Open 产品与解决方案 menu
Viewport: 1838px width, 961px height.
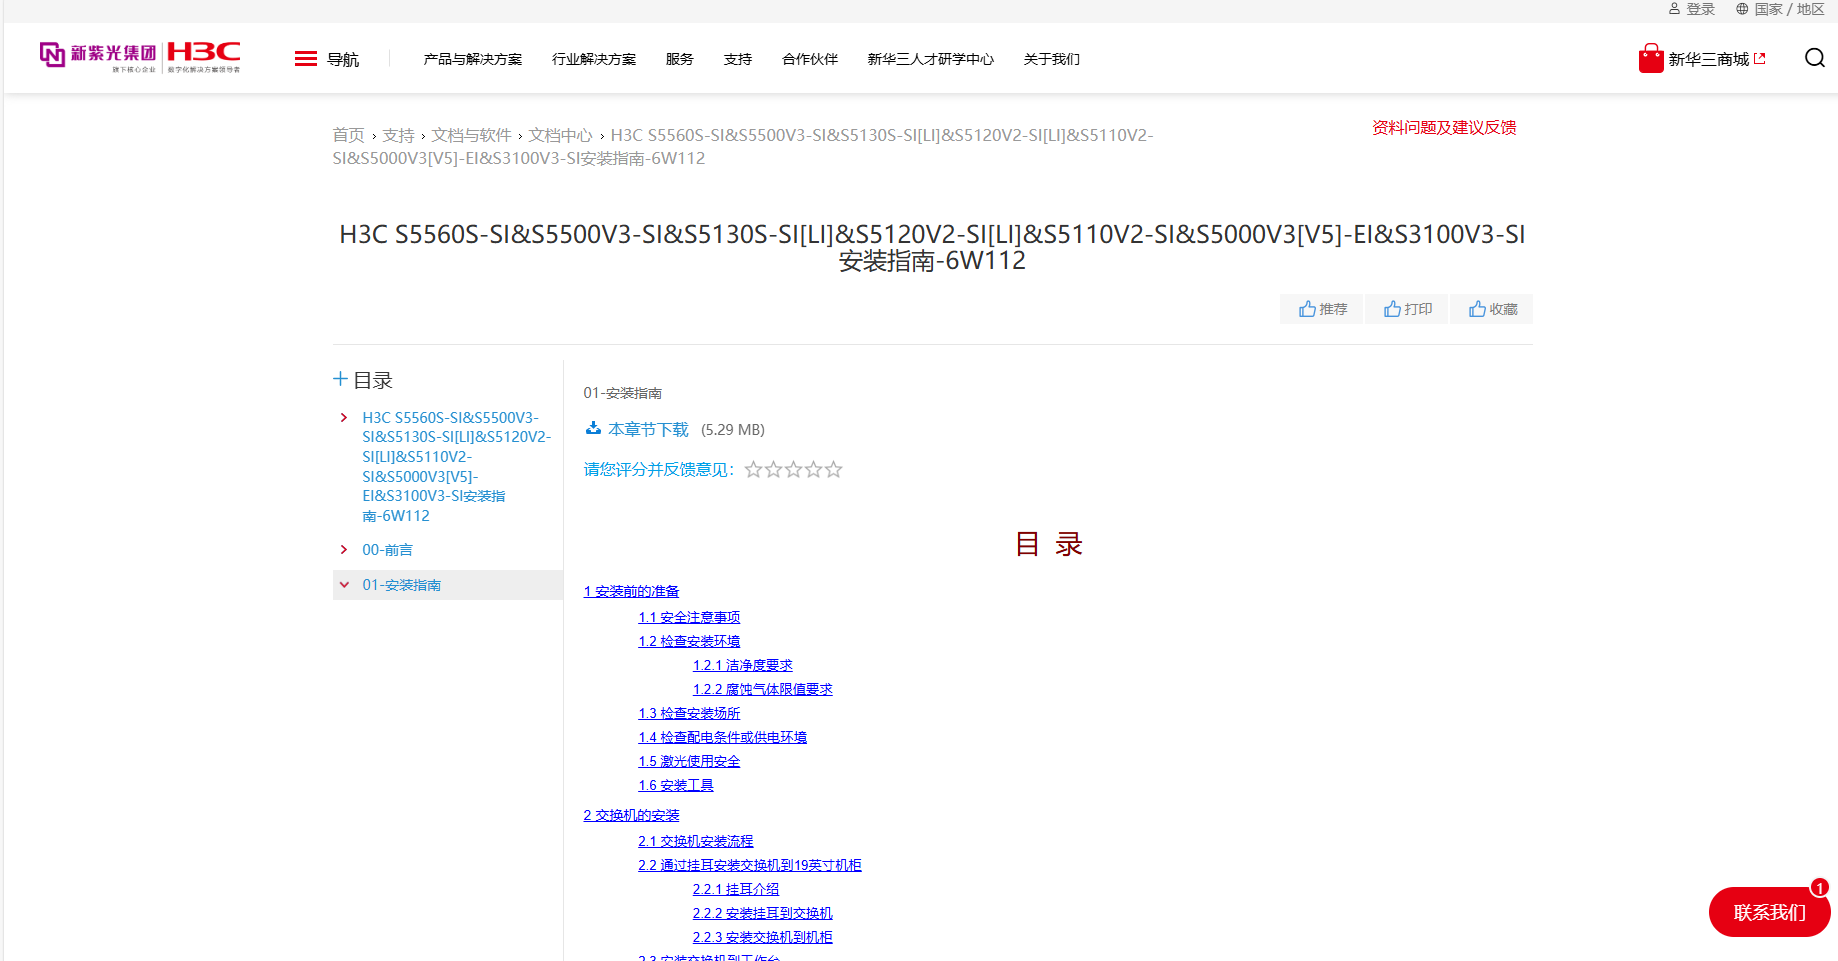(473, 59)
